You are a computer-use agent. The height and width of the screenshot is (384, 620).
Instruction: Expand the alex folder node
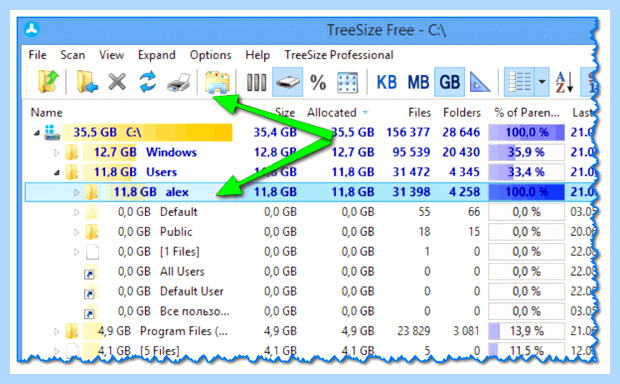pyautogui.click(x=76, y=193)
